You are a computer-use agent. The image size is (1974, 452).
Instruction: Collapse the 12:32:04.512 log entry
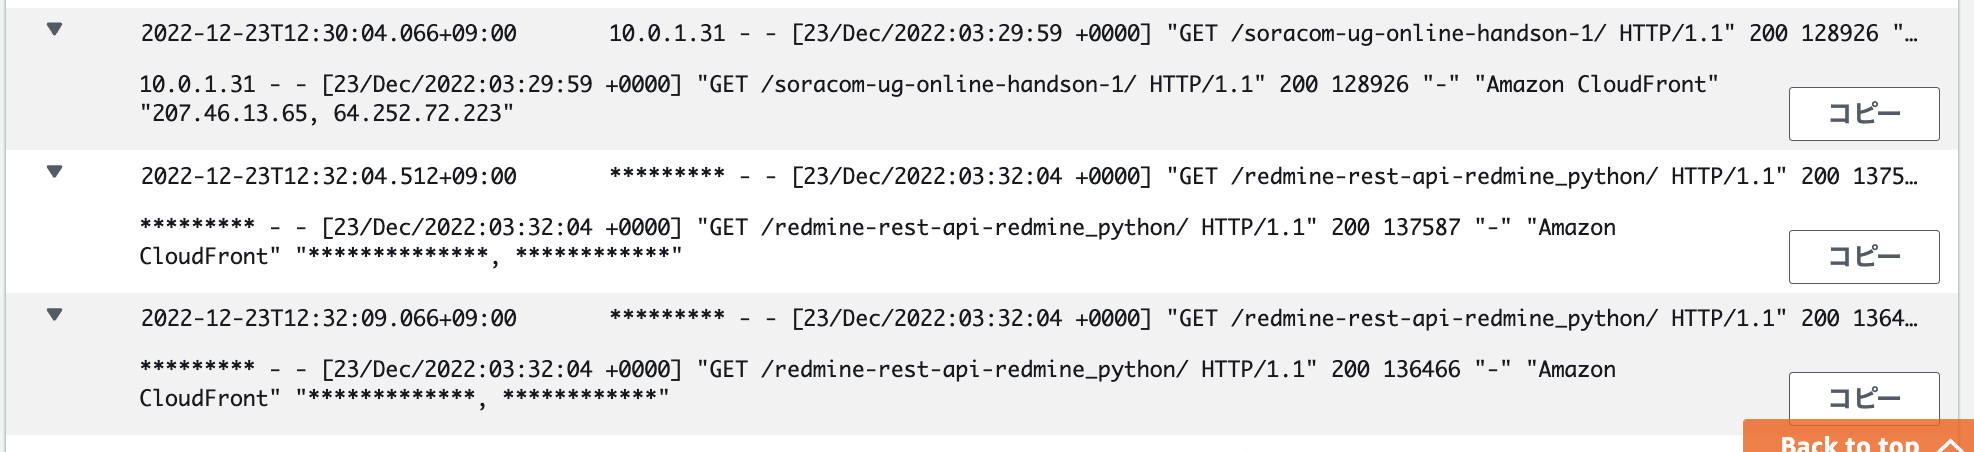(55, 172)
